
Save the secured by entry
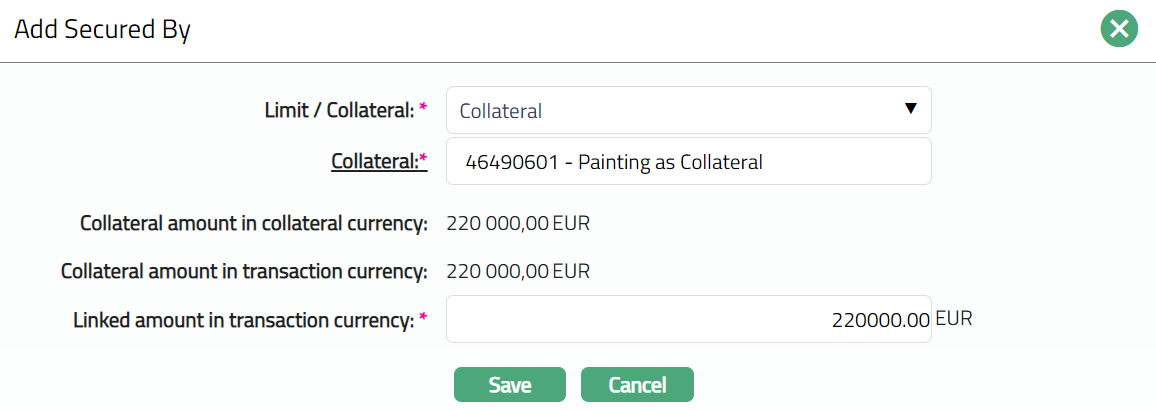(510, 385)
